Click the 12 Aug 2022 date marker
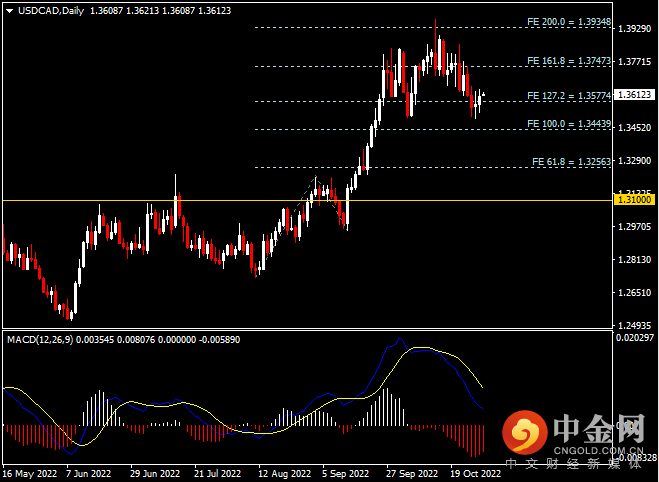This screenshot has width=659, height=482. pyautogui.click(x=285, y=474)
